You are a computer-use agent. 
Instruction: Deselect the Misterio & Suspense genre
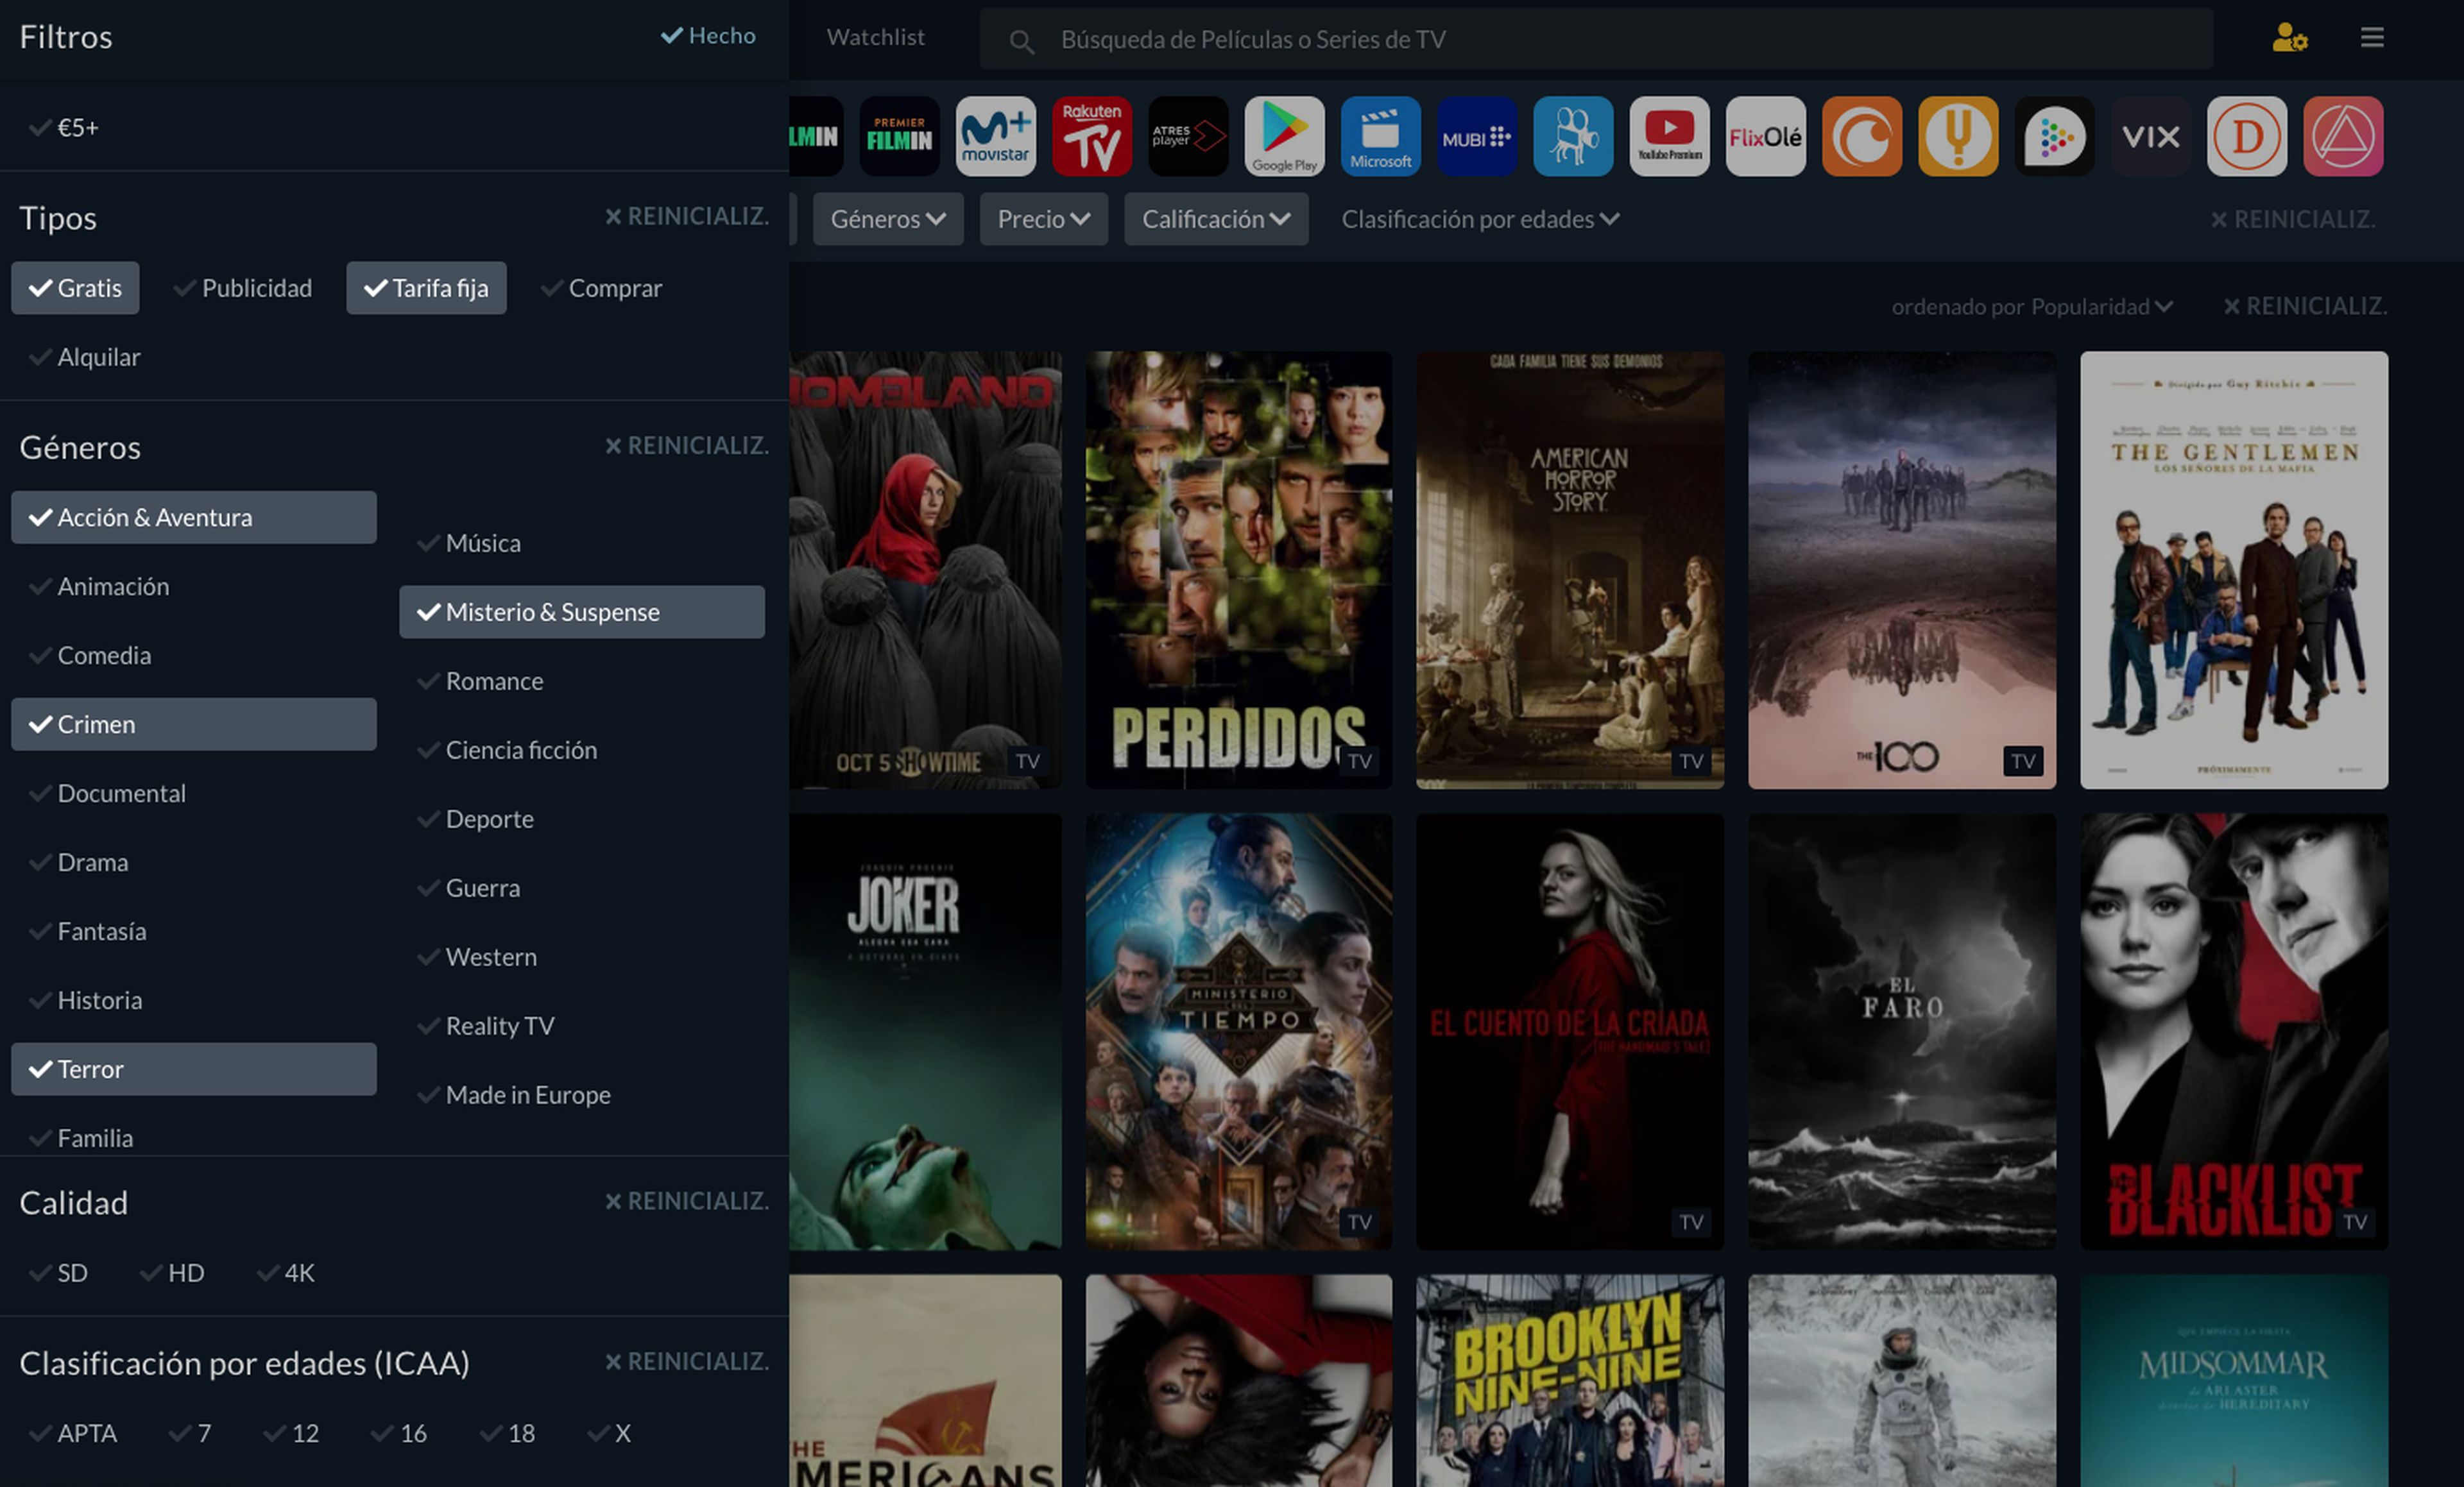pyautogui.click(x=582, y=612)
